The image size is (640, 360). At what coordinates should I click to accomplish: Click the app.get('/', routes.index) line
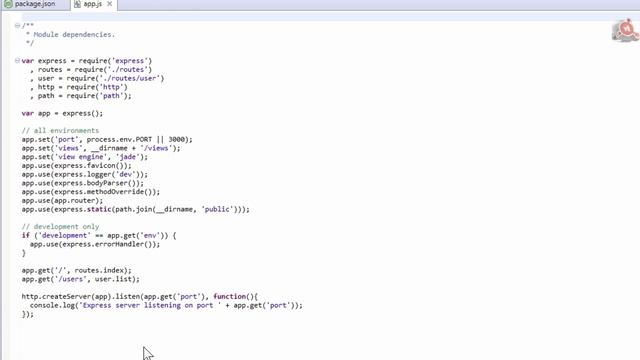click(76, 270)
